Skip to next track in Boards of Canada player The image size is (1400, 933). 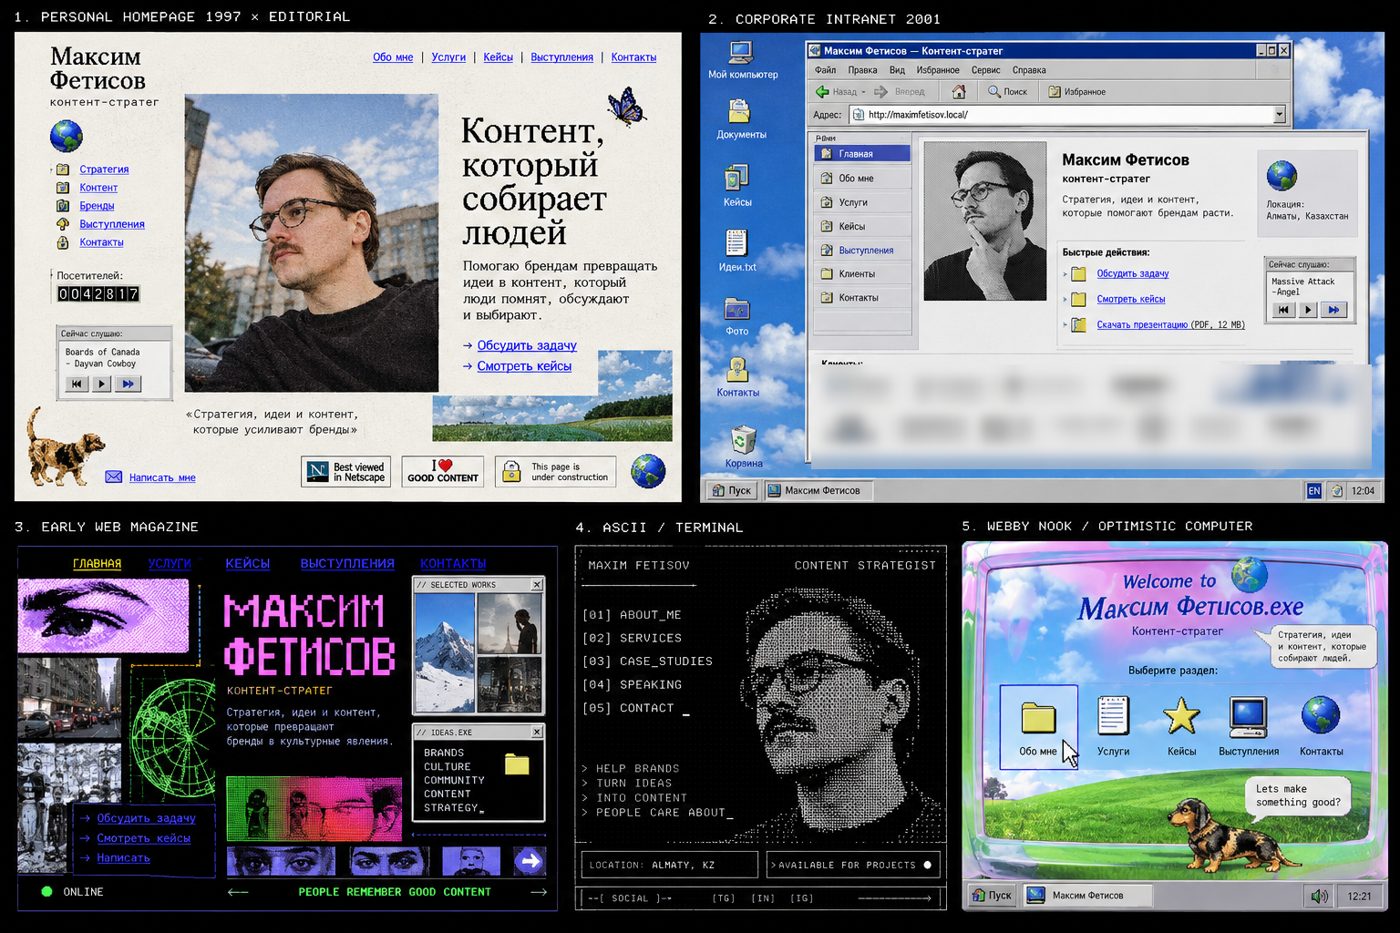coord(127,383)
